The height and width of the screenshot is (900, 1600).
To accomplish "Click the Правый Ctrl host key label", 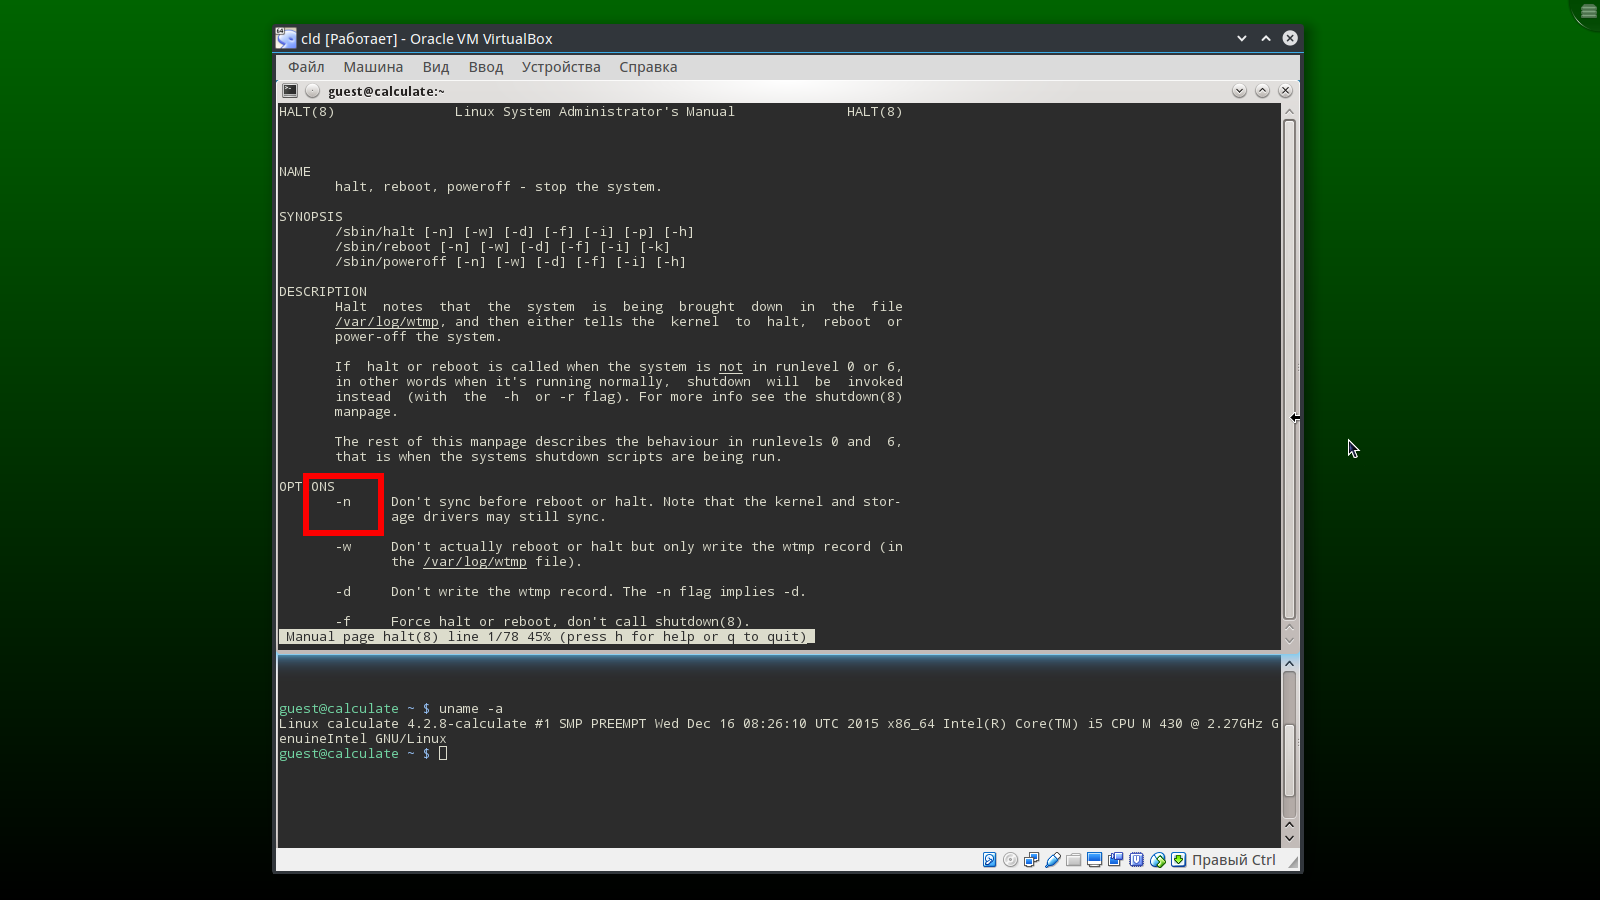I will click(1234, 860).
